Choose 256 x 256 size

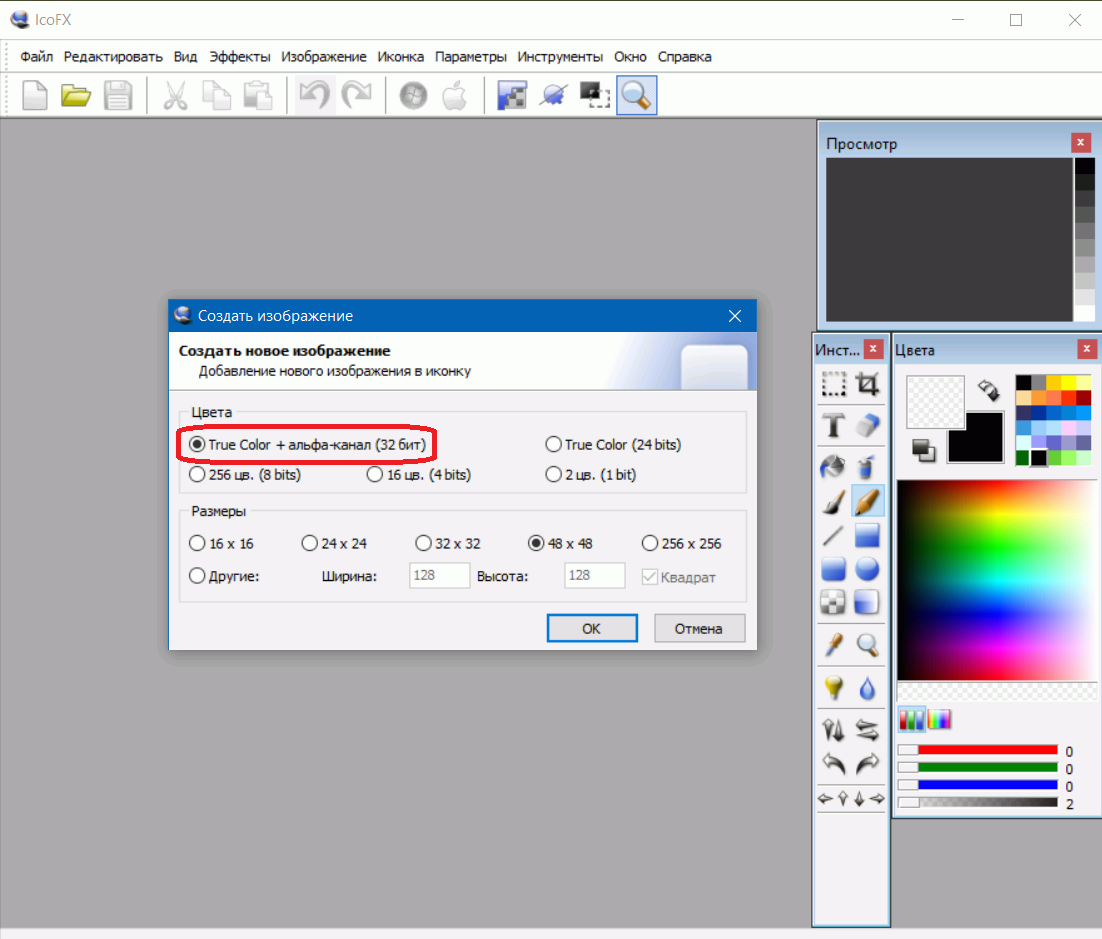click(x=682, y=544)
